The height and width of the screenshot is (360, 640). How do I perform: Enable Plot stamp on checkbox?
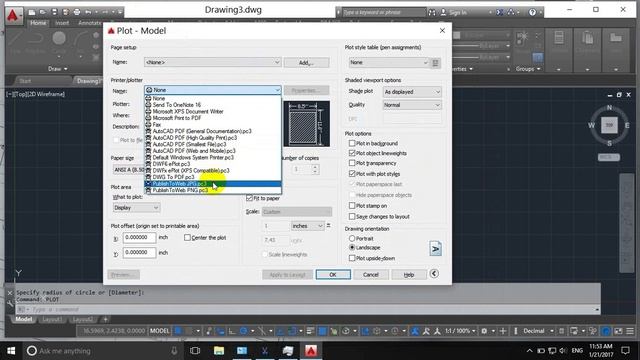tap(352, 206)
